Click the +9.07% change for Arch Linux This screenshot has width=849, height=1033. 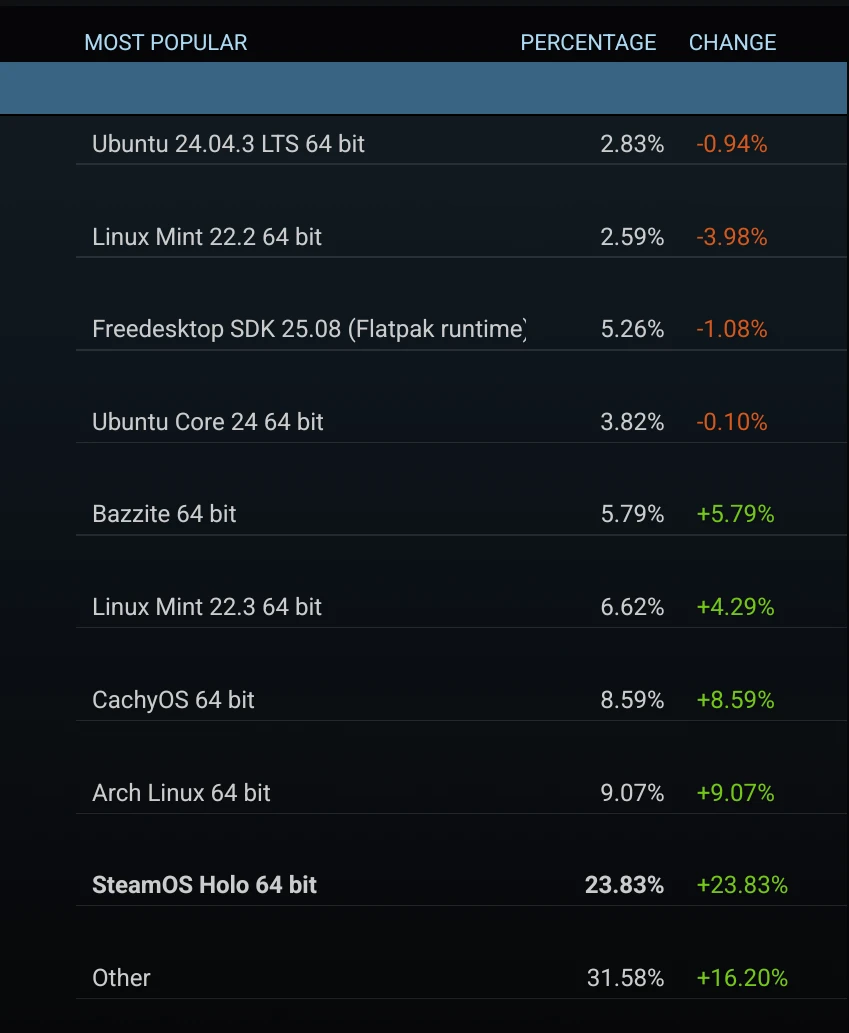pyautogui.click(x=735, y=793)
